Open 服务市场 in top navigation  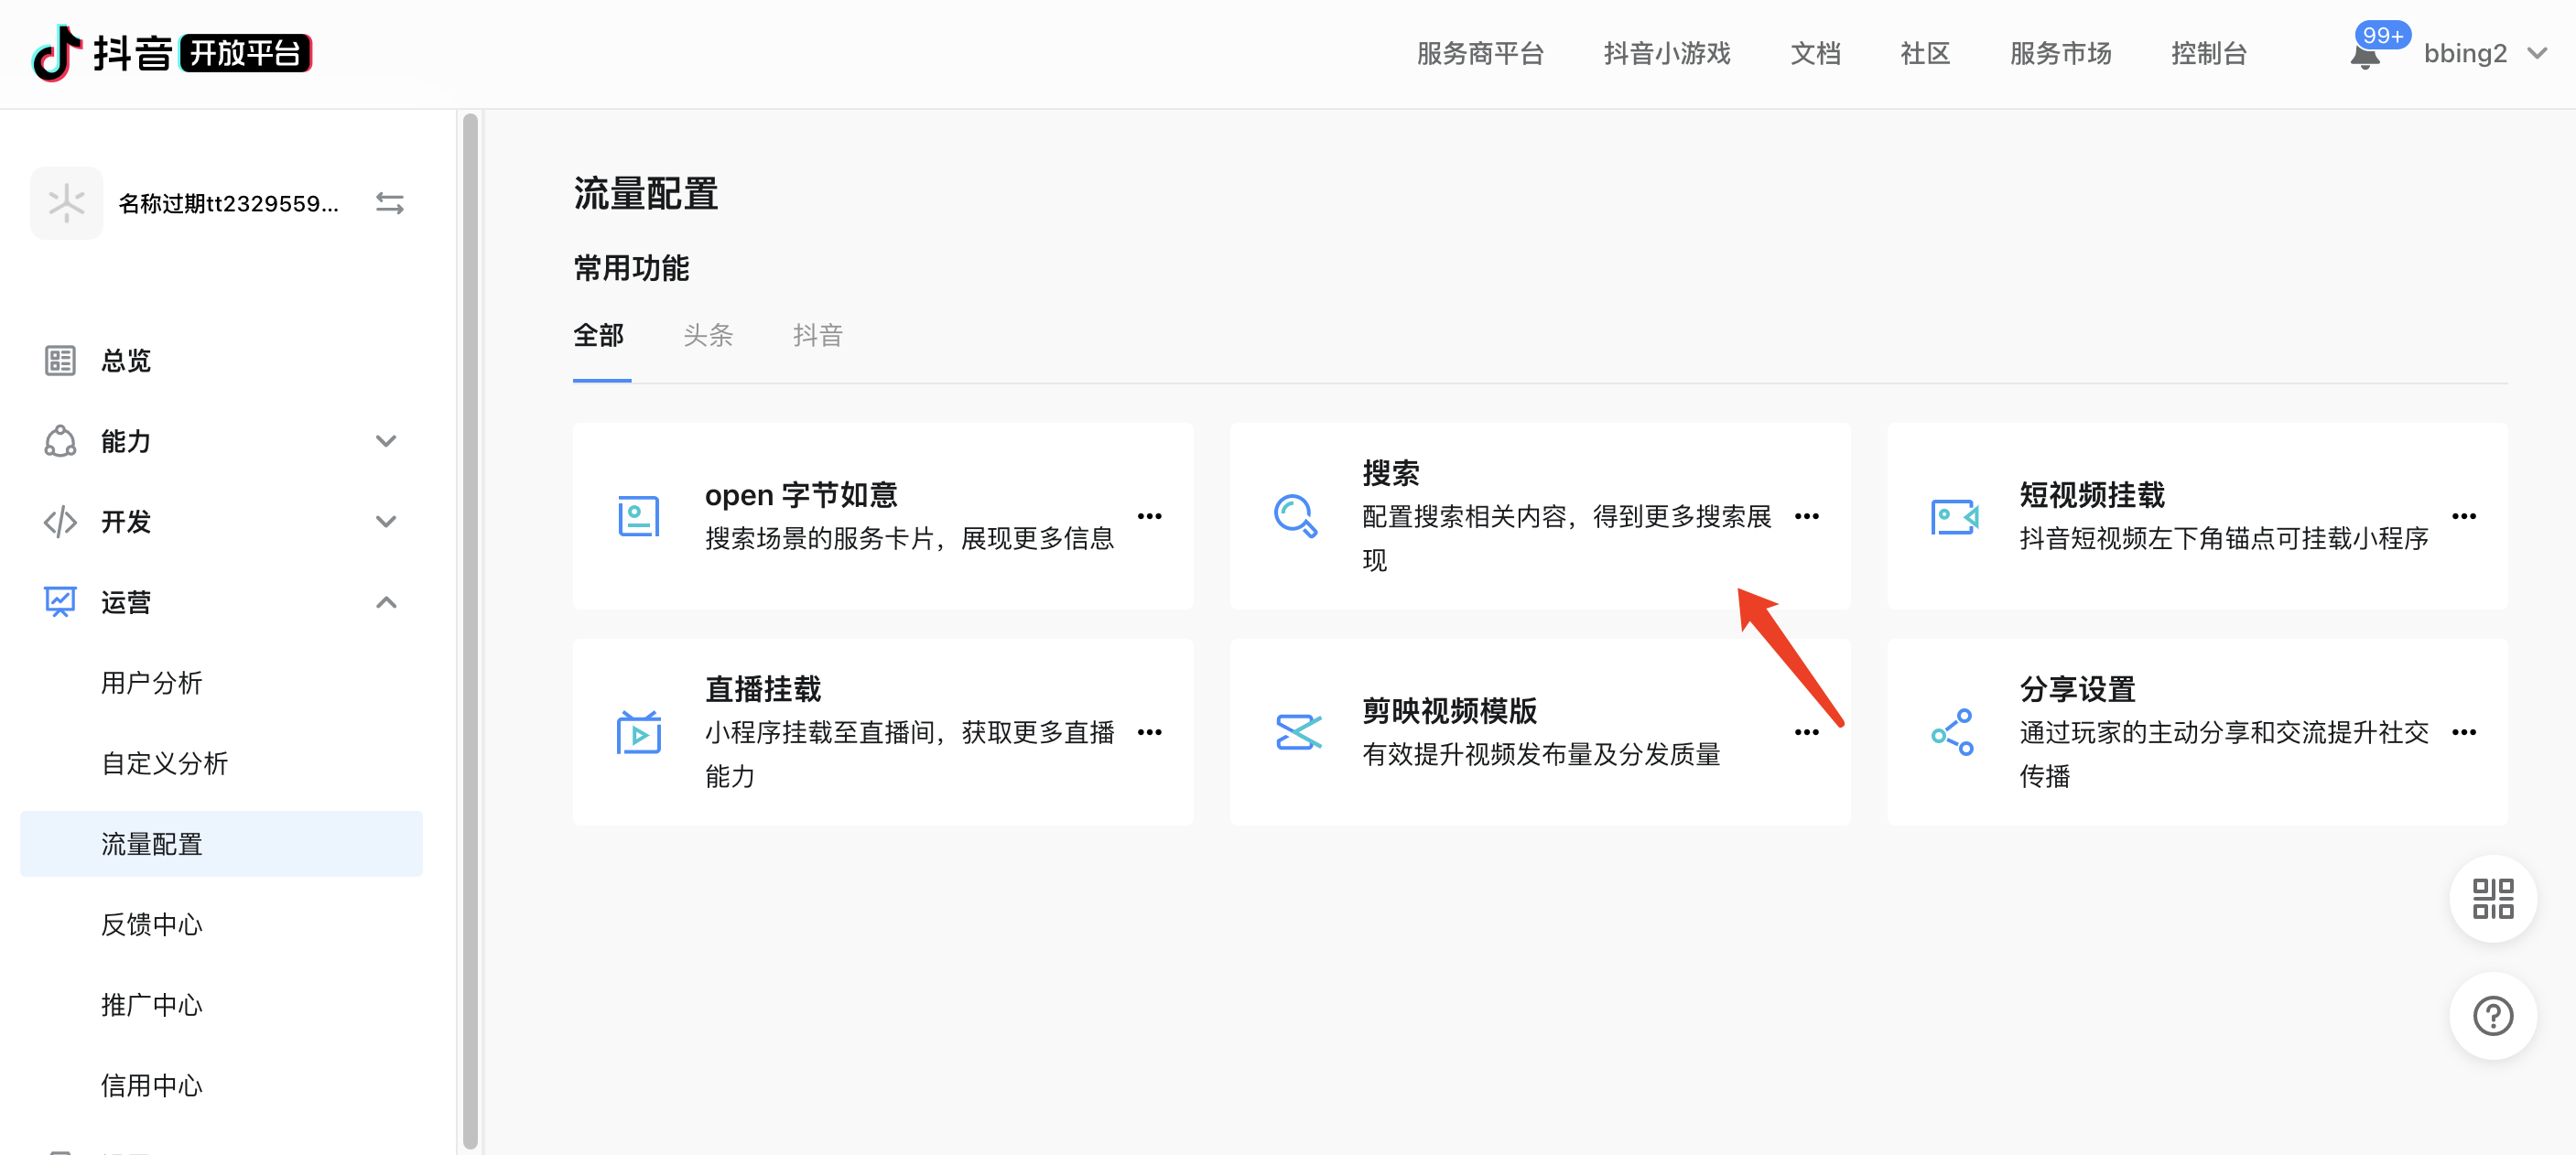[2060, 53]
